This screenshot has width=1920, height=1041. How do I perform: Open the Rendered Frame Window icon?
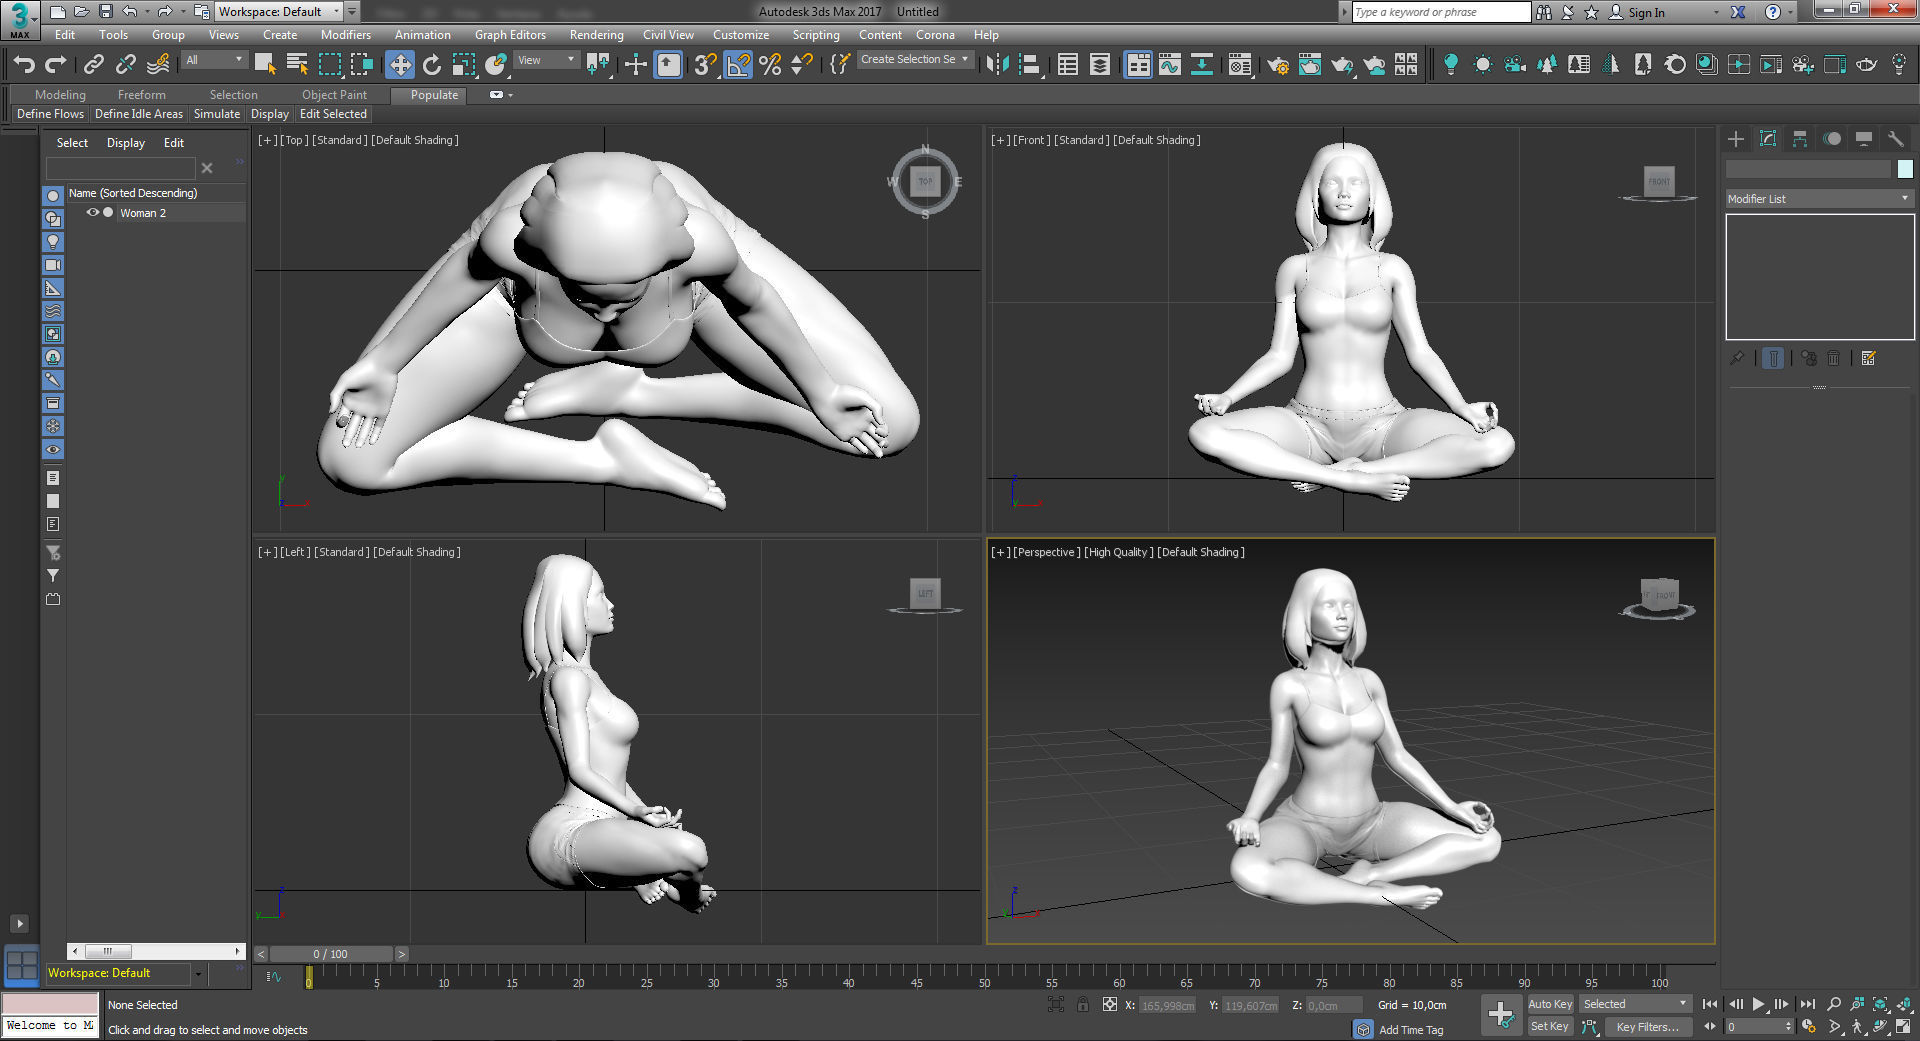[1310, 65]
